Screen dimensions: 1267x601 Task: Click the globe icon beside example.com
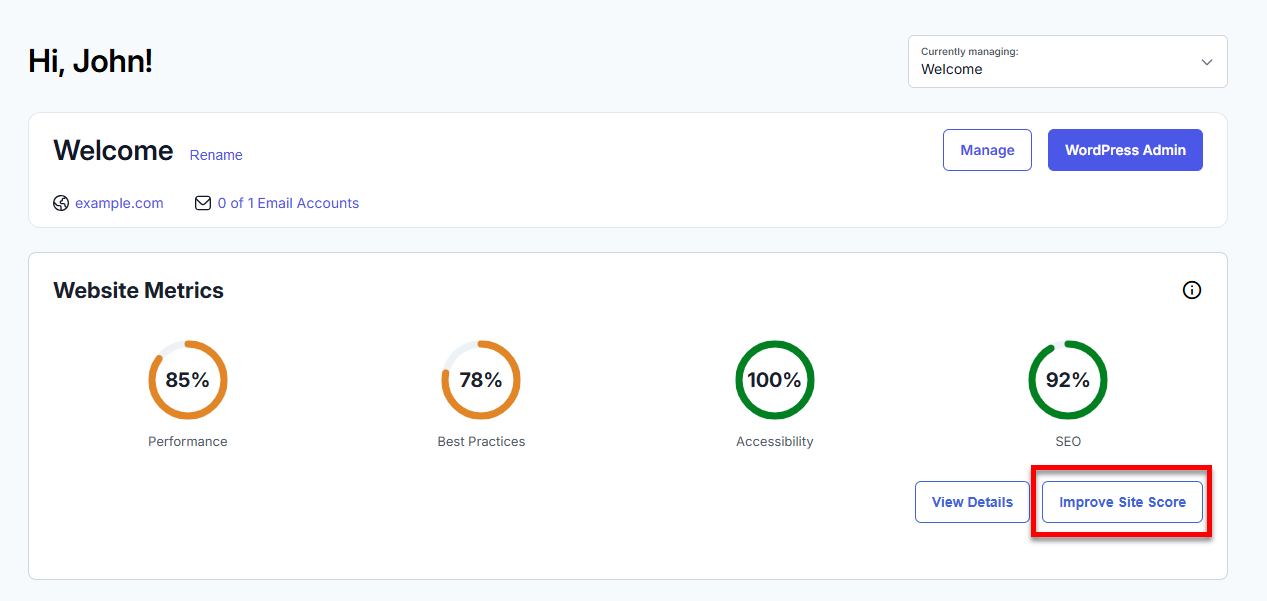tap(61, 203)
